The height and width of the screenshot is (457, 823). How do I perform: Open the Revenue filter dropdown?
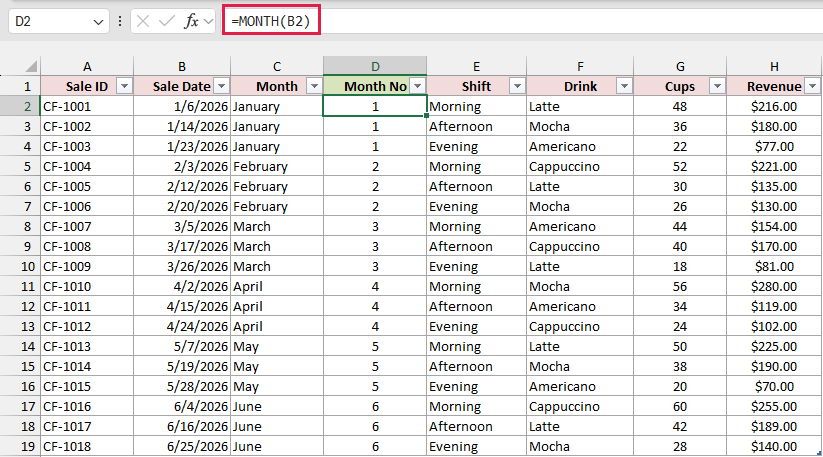[813, 86]
